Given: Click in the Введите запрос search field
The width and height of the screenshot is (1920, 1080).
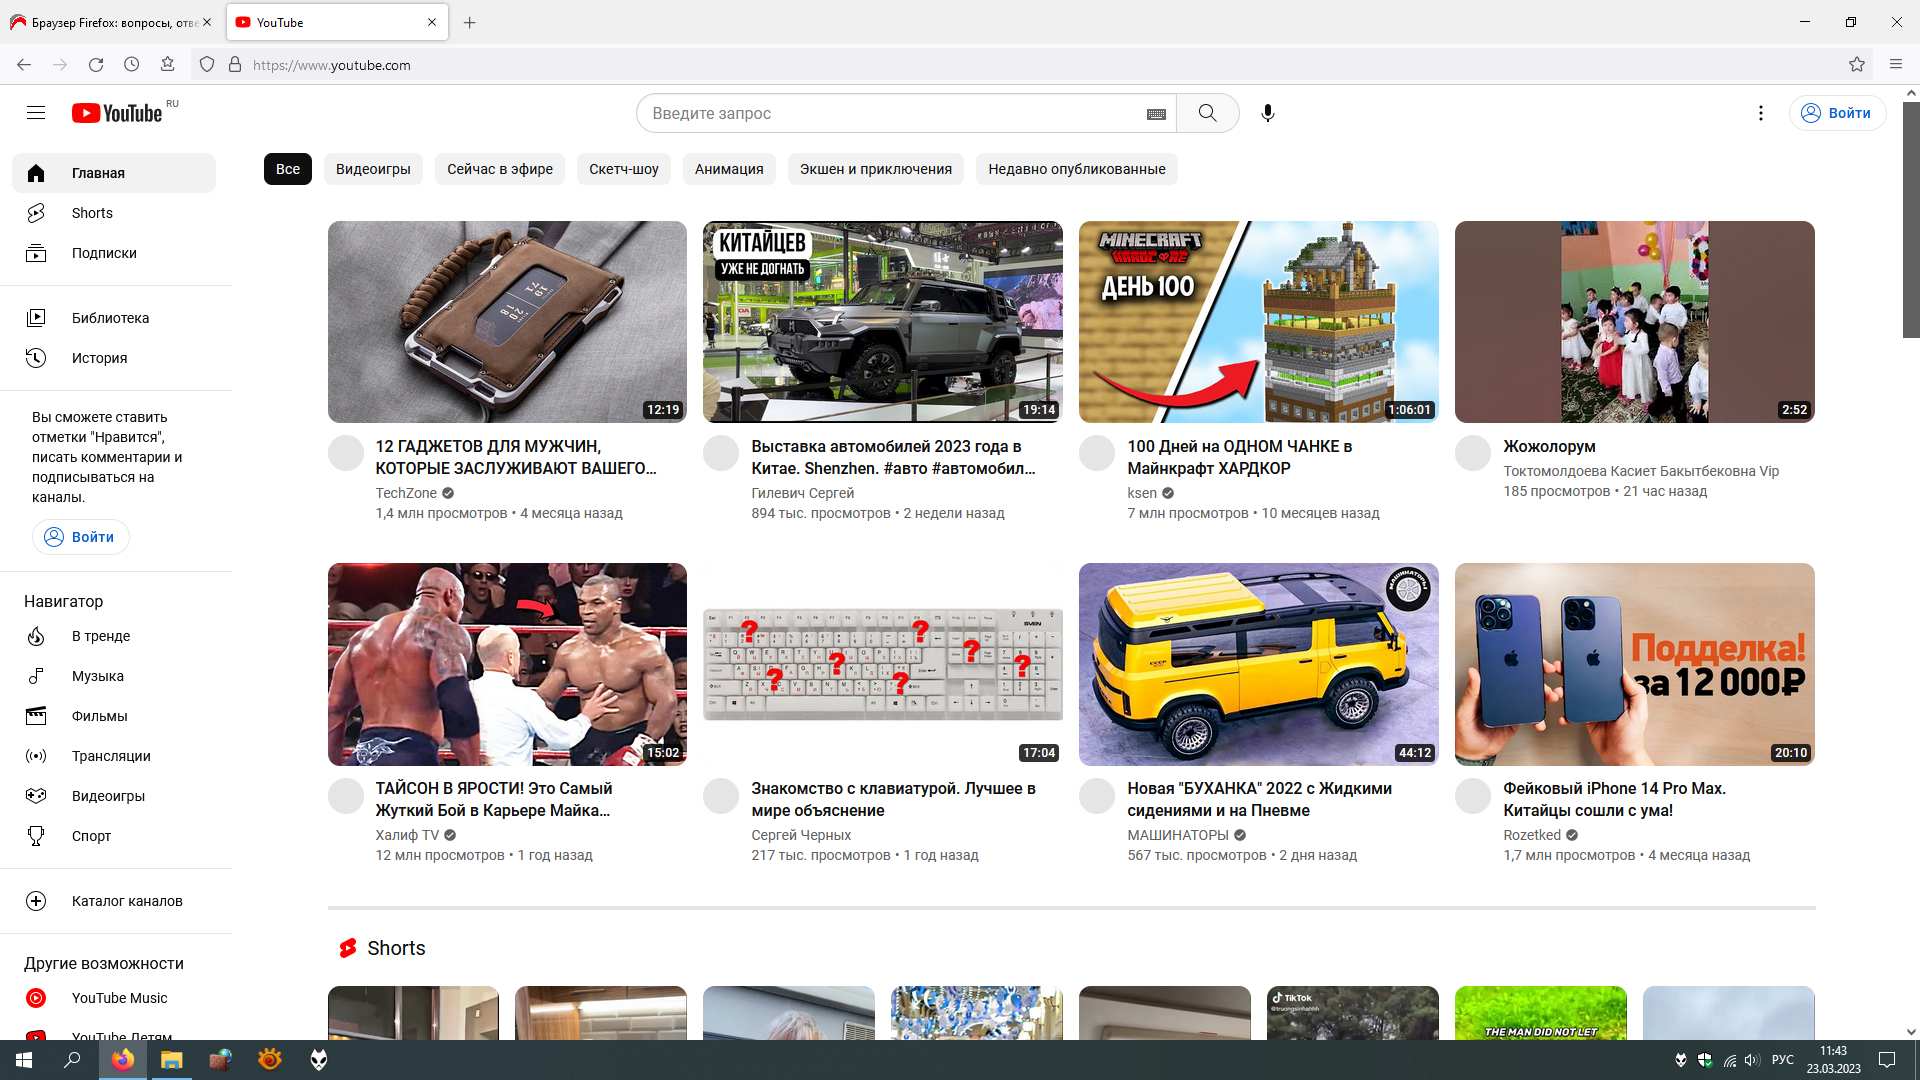Looking at the screenshot, I should pyautogui.click(x=890, y=113).
